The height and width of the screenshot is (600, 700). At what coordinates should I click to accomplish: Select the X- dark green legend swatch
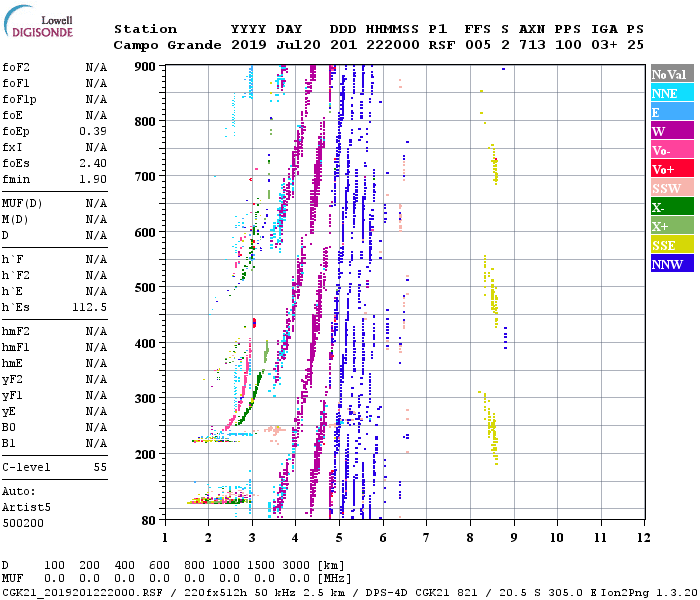click(672, 207)
